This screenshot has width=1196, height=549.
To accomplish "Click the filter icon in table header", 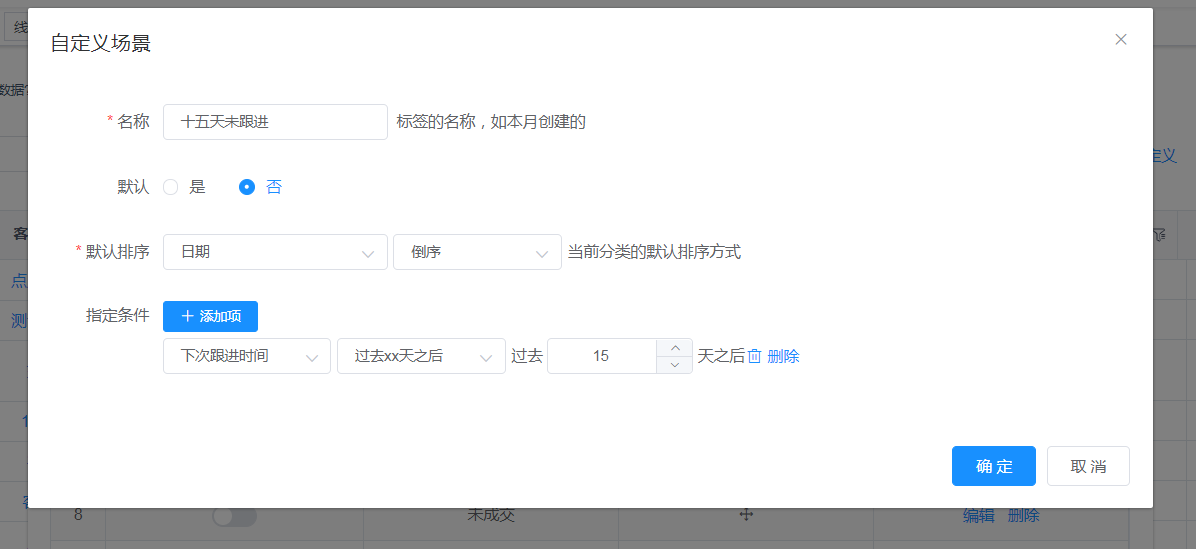I will [x=1160, y=235].
